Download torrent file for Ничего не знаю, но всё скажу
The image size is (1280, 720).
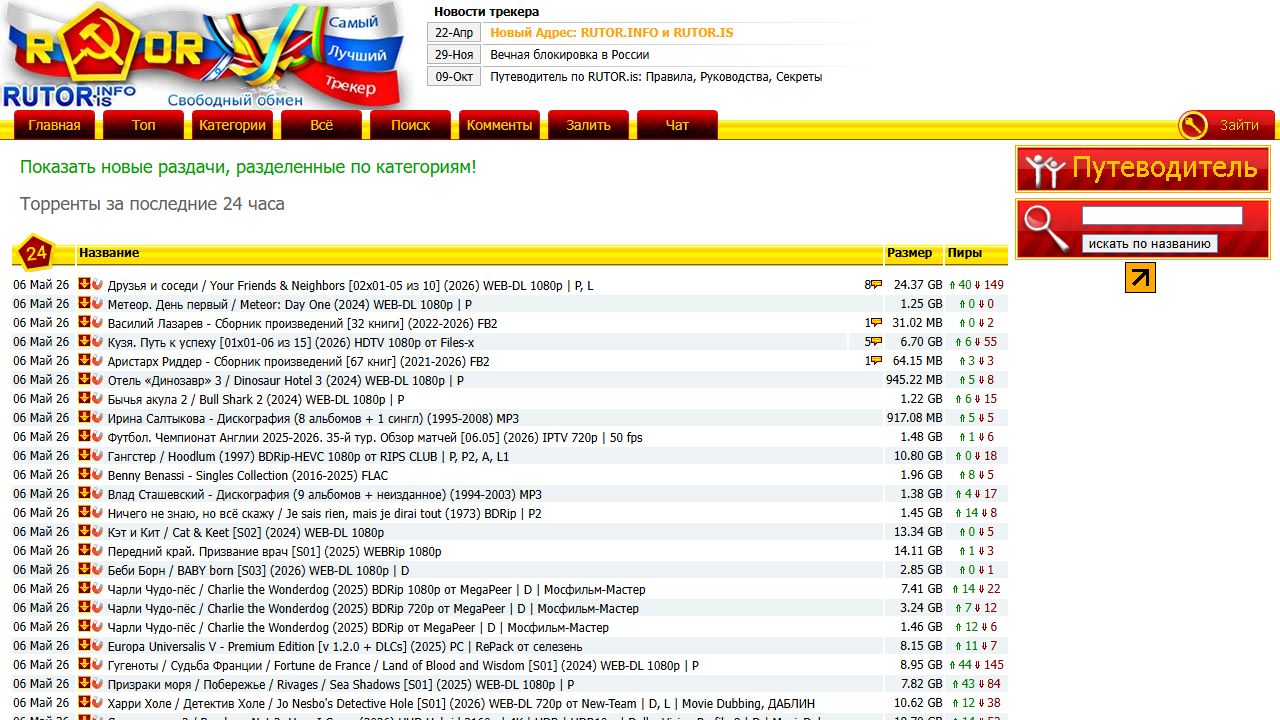[x=84, y=512]
